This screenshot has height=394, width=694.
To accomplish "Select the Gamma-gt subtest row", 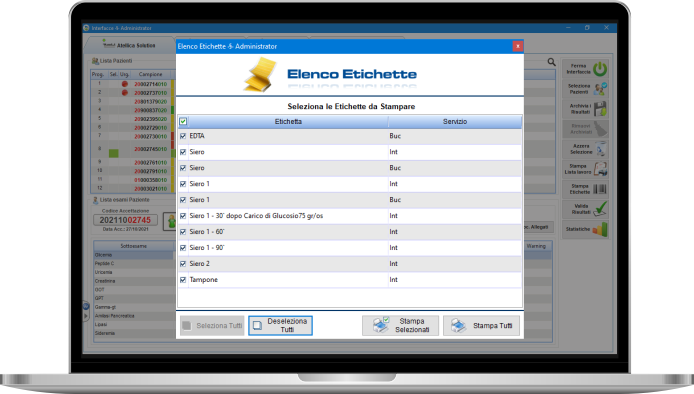I will click(134, 307).
